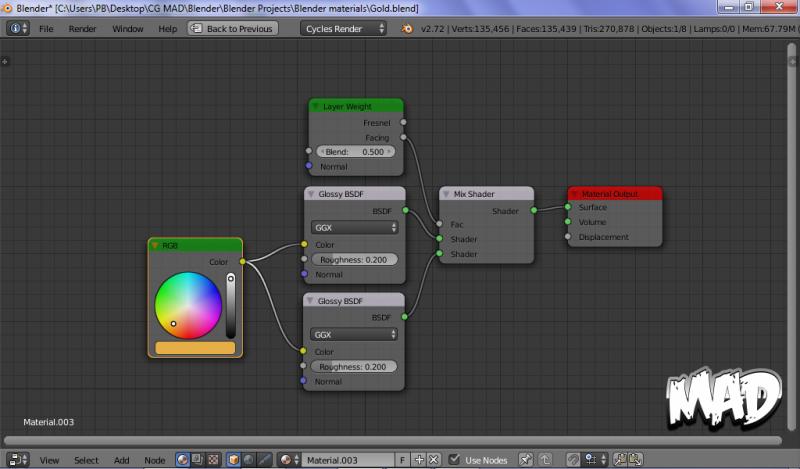Open GGX distribution dropdown on top Glossy BSDF

coord(355,227)
